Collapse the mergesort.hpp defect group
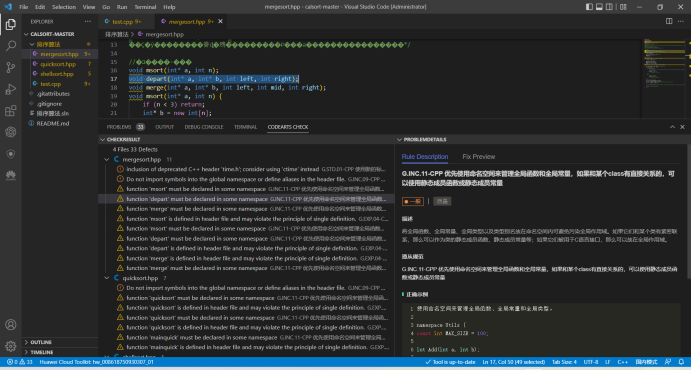 pyautogui.click(x=107, y=159)
